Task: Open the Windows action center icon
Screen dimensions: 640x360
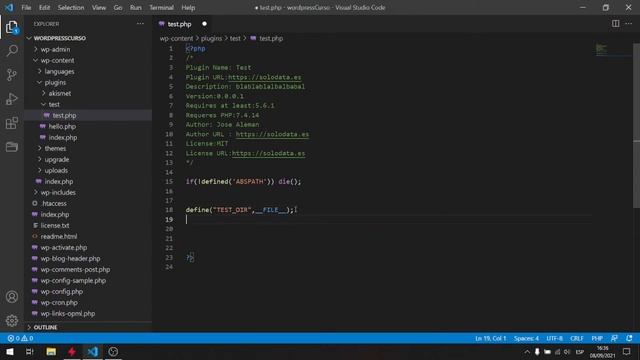Action: tap(627, 351)
